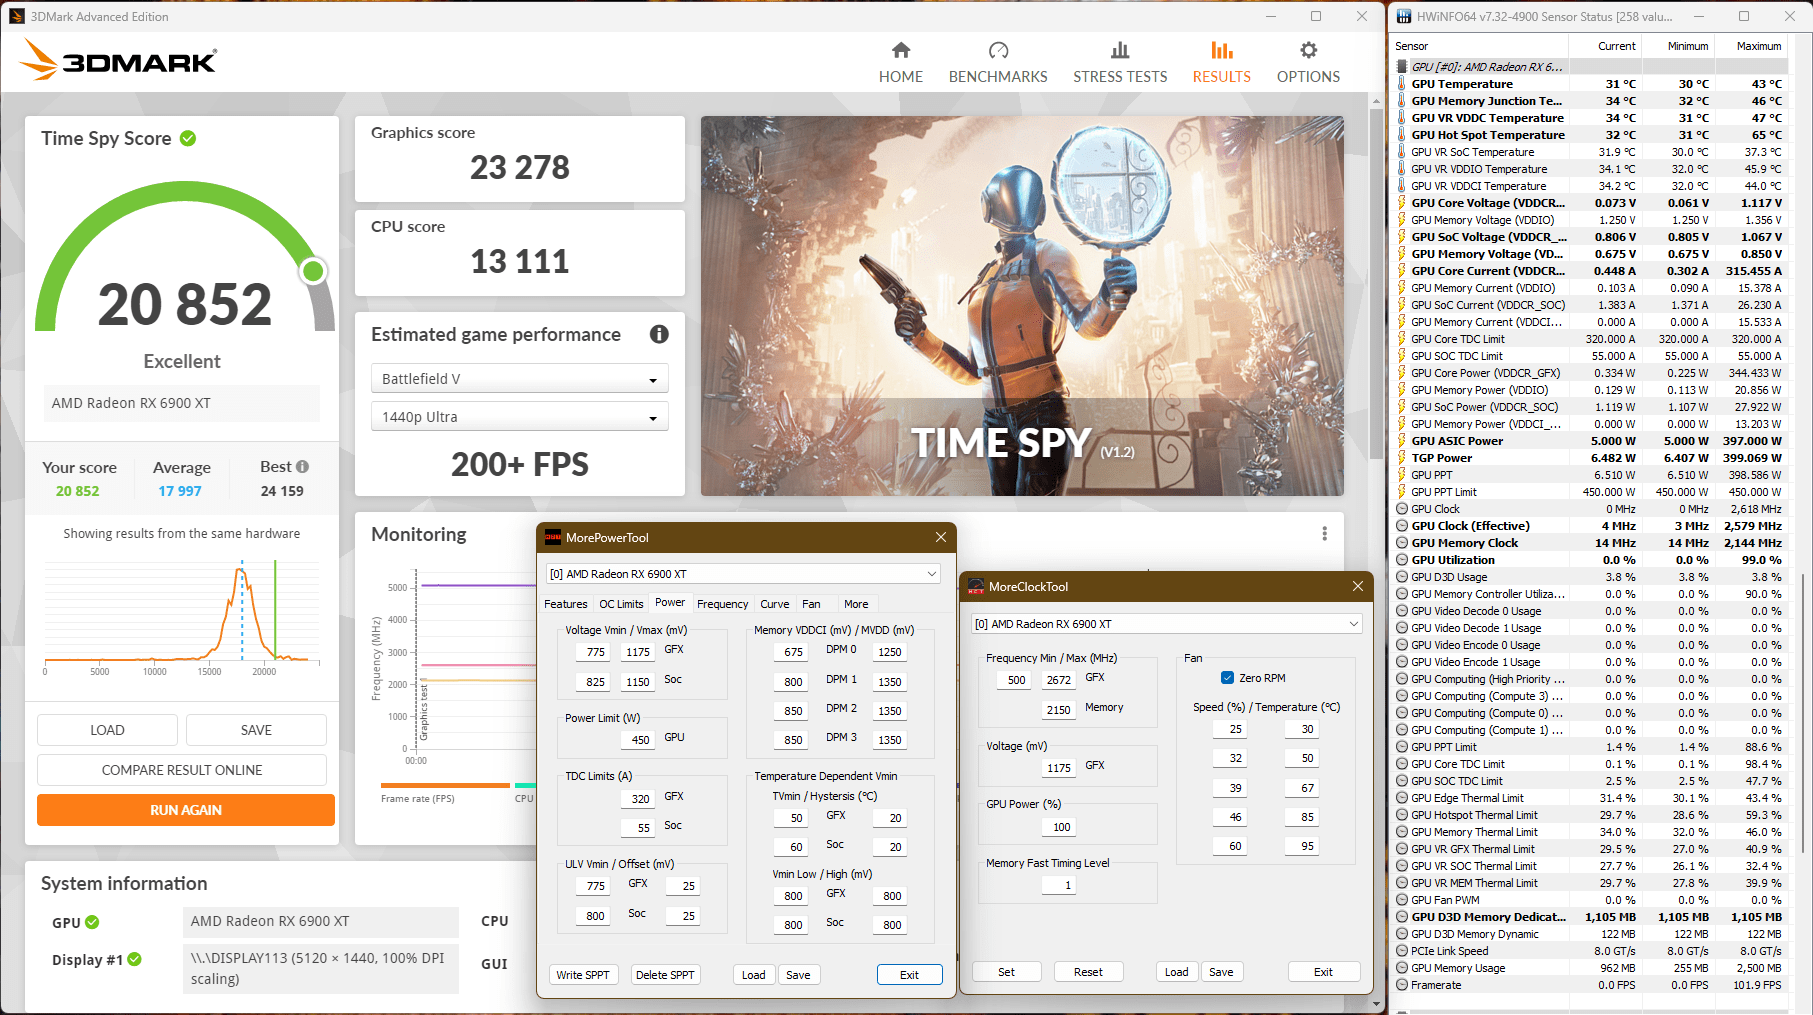Close the MorePowerTool window
The height and width of the screenshot is (1015, 1813).
[941, 537]
